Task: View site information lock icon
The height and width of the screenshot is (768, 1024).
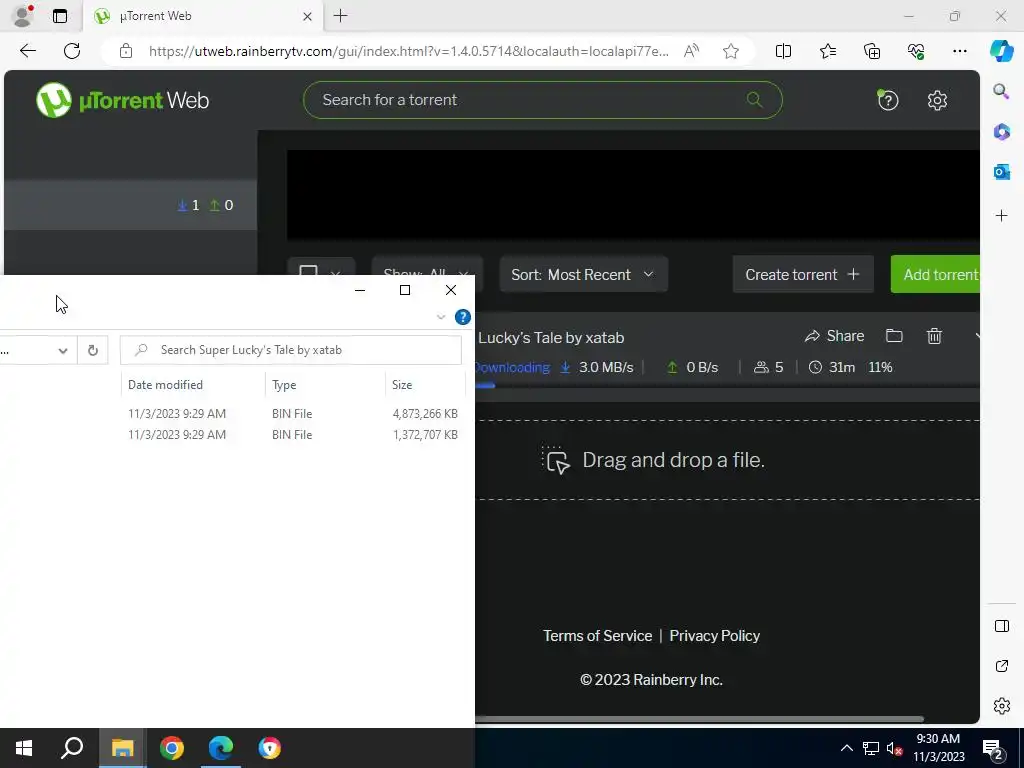Action: [126, 51]
